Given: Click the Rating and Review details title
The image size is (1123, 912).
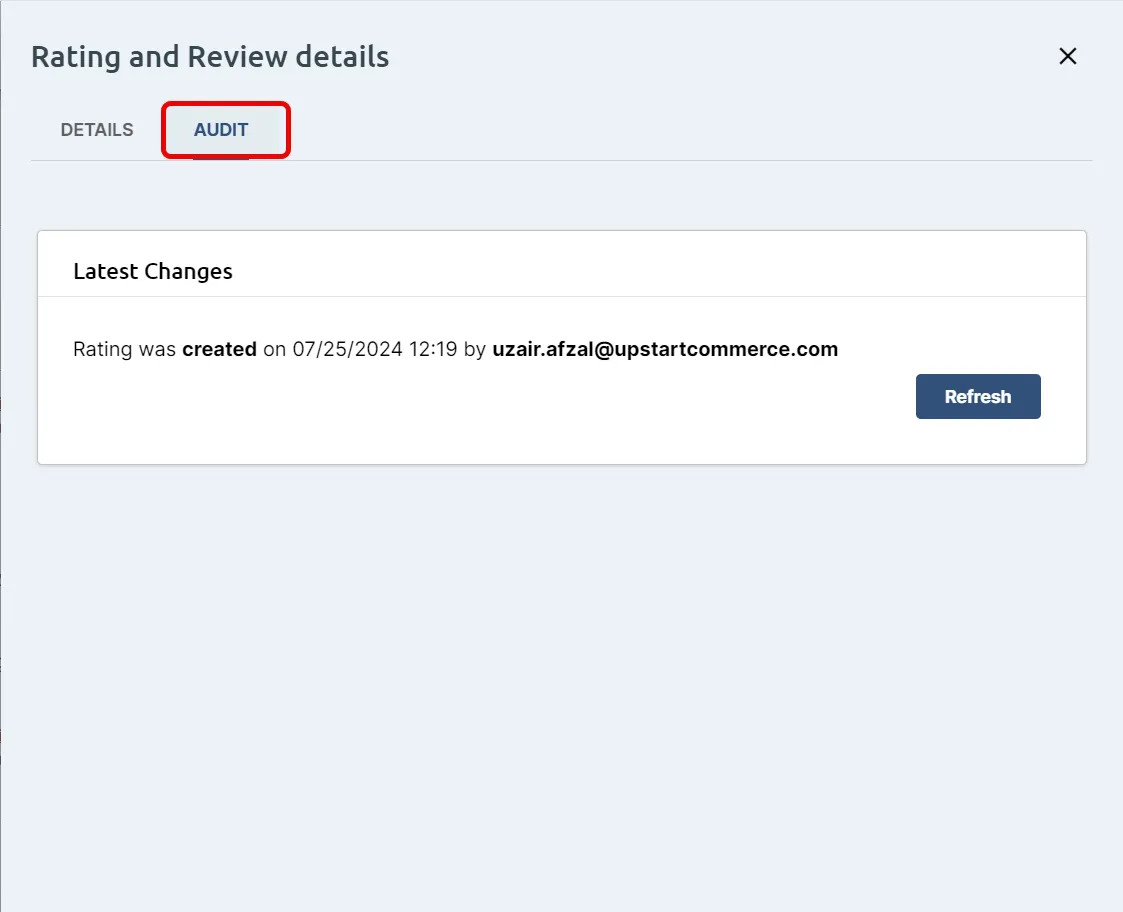Looking at the screenshot, I should pyautogui.click(x=210, y=57).
